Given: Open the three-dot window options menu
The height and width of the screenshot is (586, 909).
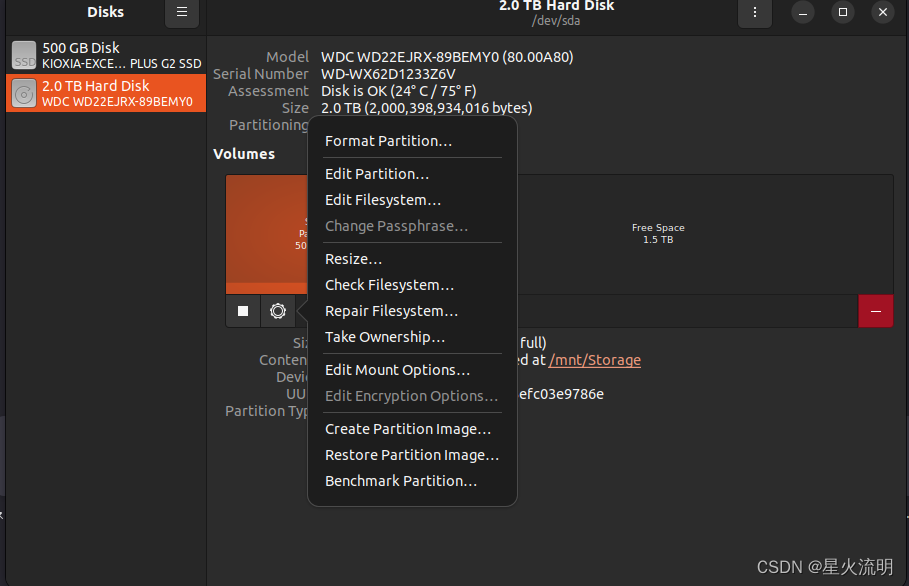Looking at the screenshot, I should tap(755, 13).
